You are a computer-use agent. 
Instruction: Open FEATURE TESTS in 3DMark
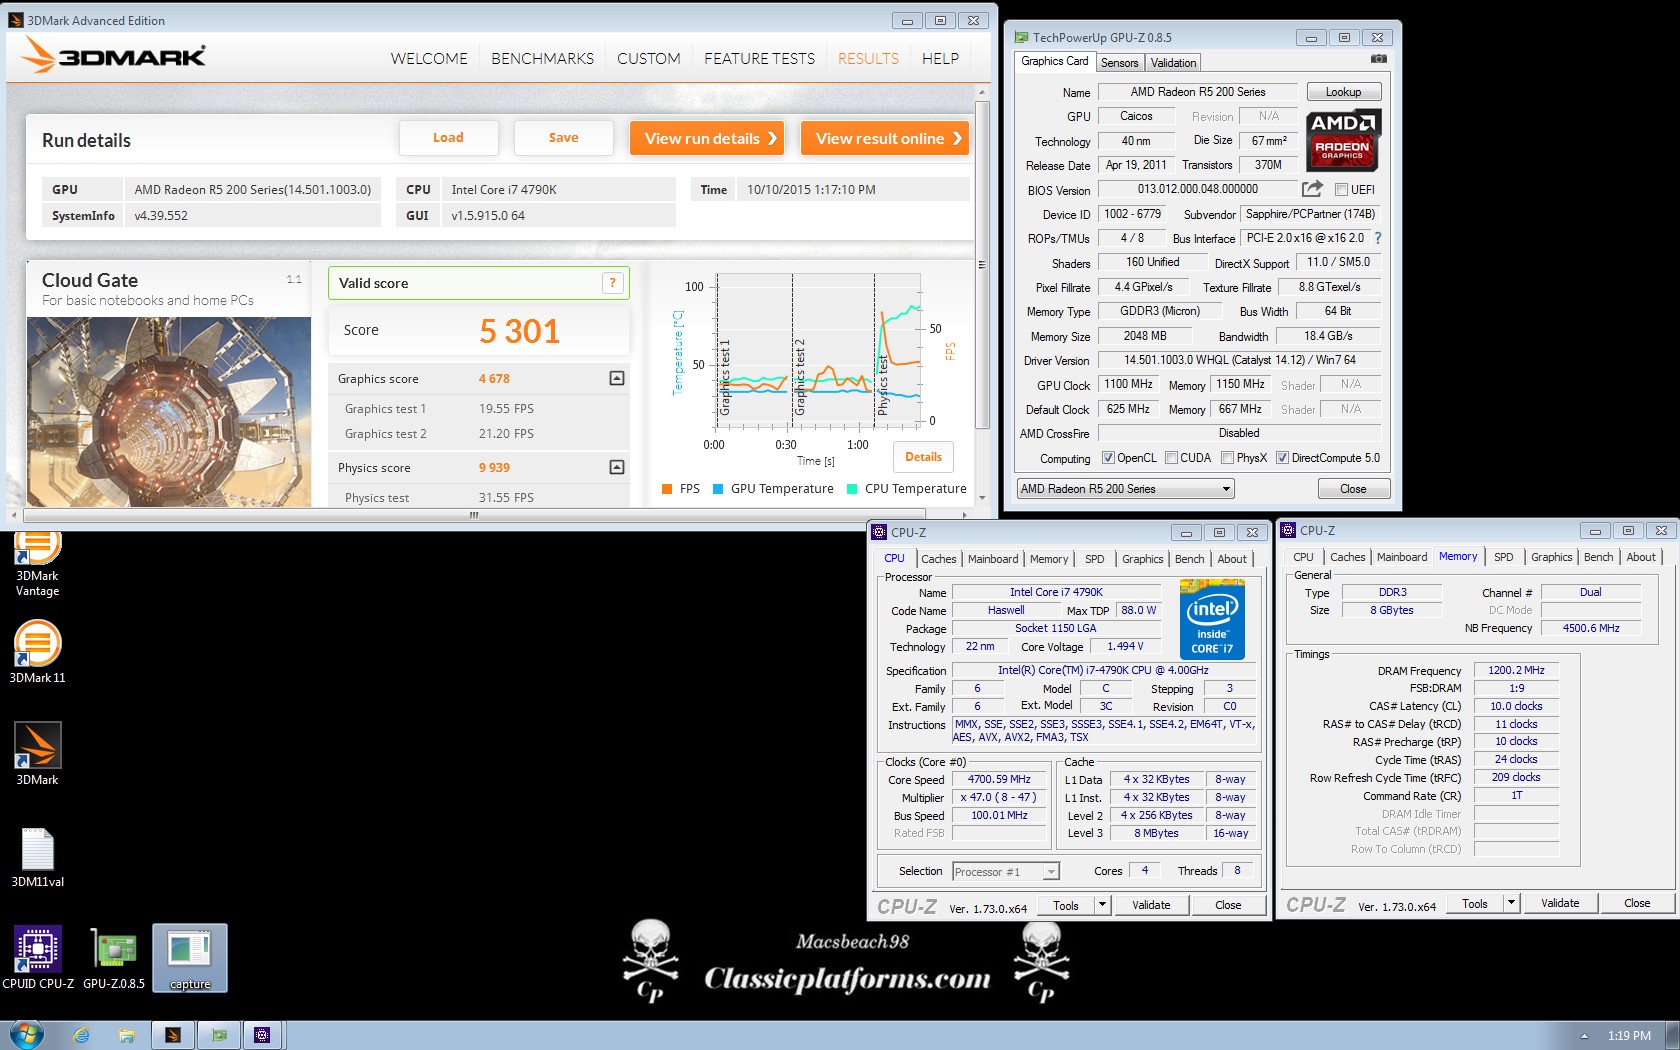coord(759,58)
